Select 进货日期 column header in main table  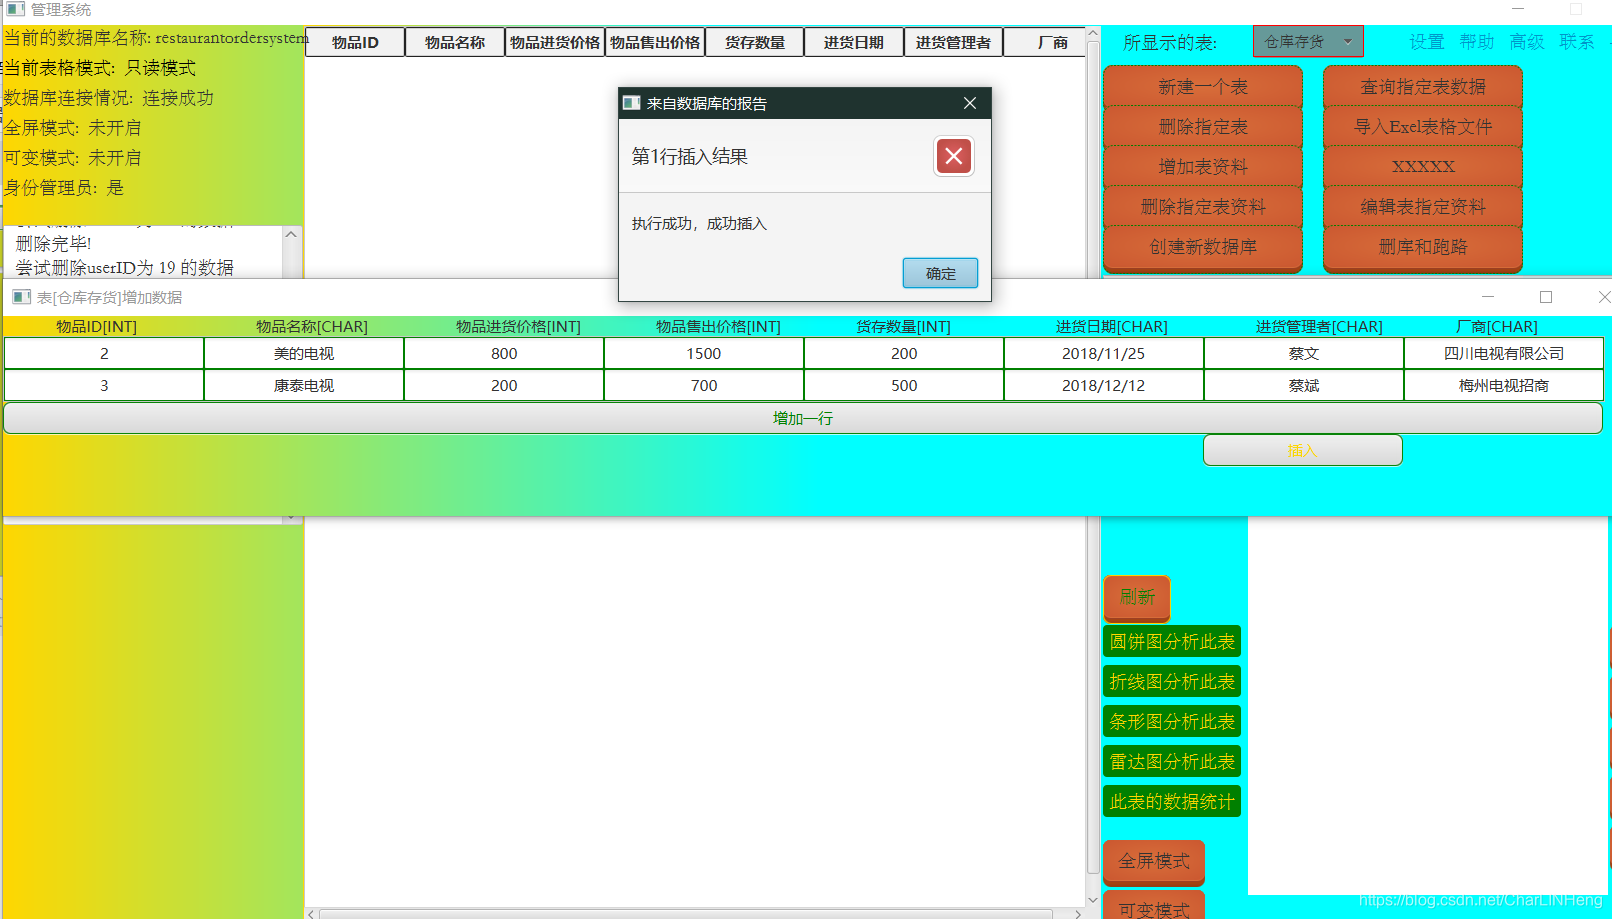coord(854,43)
